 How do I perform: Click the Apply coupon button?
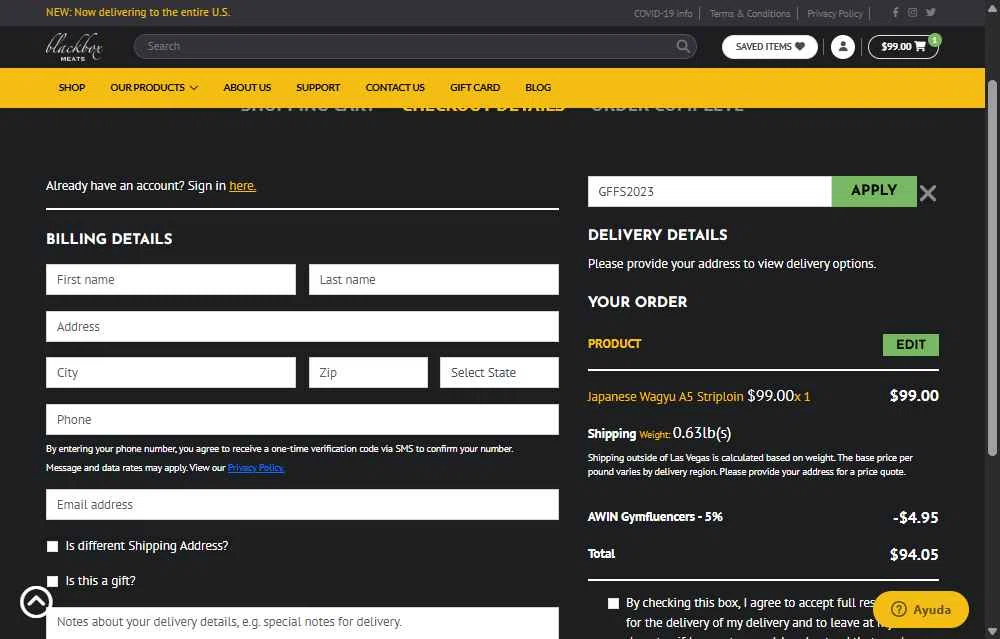tap(874, 191)
